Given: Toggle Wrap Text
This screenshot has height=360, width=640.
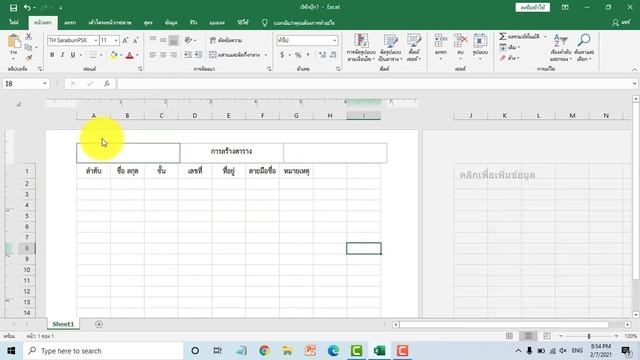Looking at the screenshot, I should [x=226, y=40].
